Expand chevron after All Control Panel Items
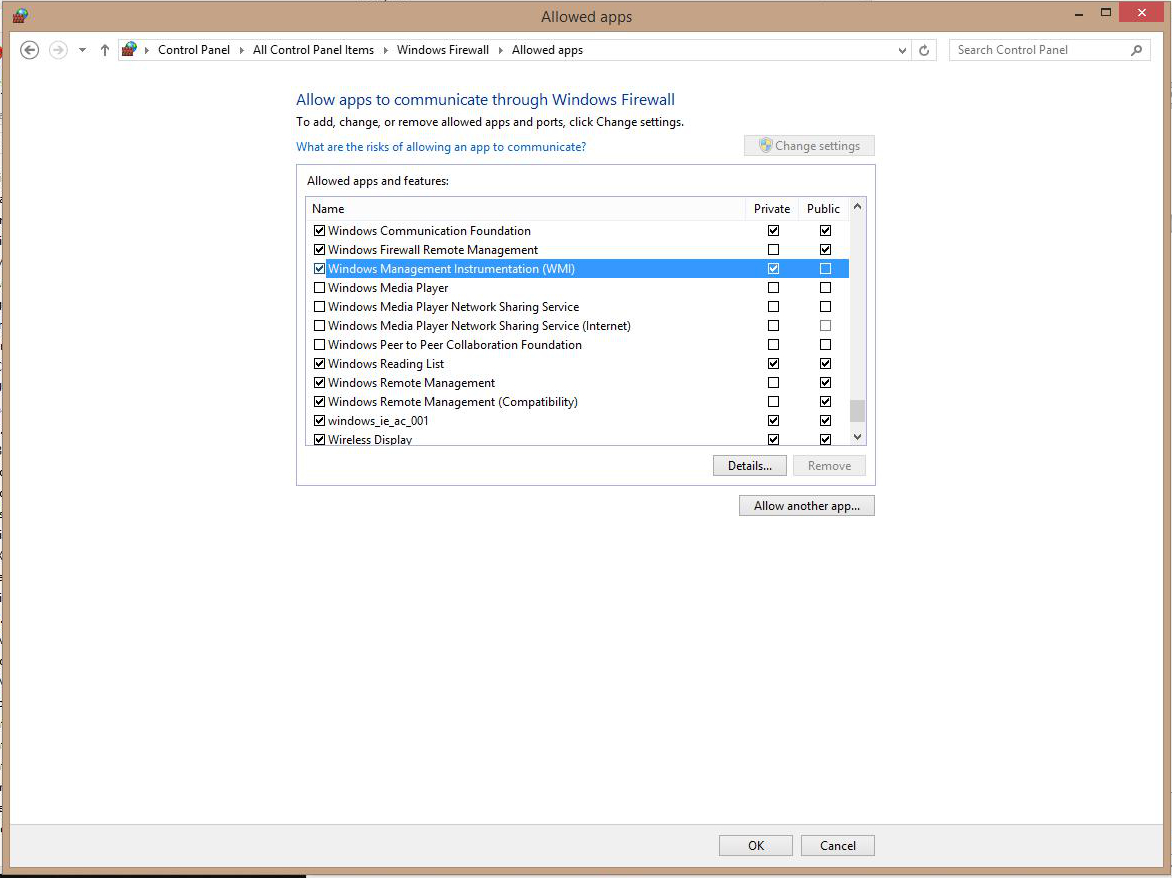This screenshot has height=878, width=1172. 386,50
